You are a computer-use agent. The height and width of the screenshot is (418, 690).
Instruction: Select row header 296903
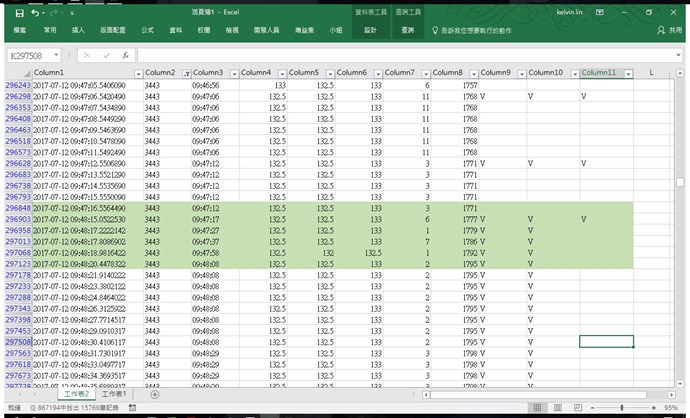[x=17, y=219]
